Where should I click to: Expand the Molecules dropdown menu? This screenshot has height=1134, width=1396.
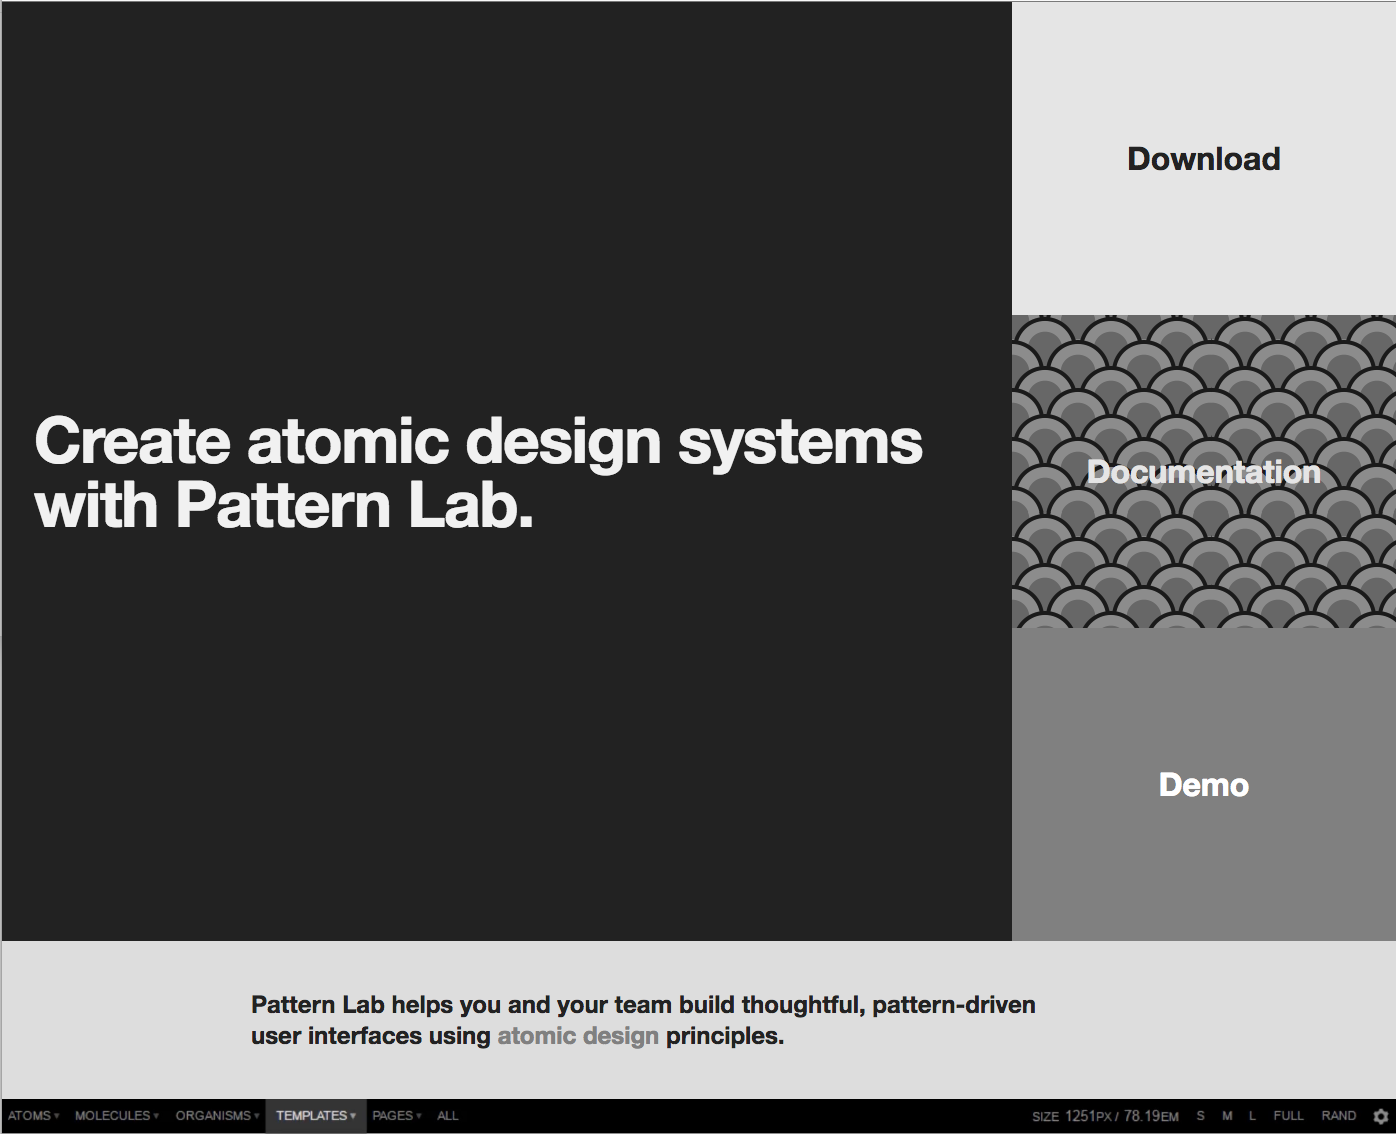(116, 1116)
